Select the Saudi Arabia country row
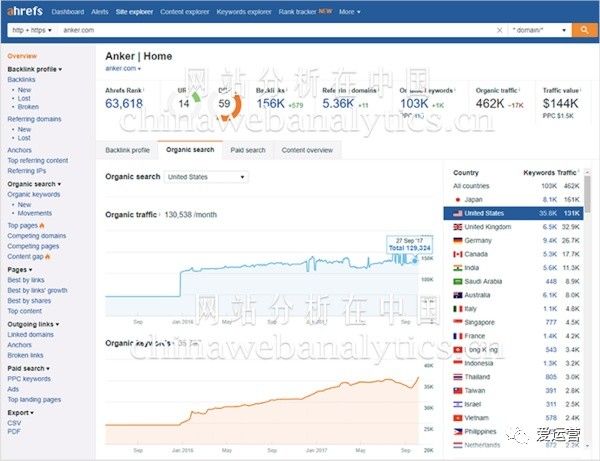 514,282
